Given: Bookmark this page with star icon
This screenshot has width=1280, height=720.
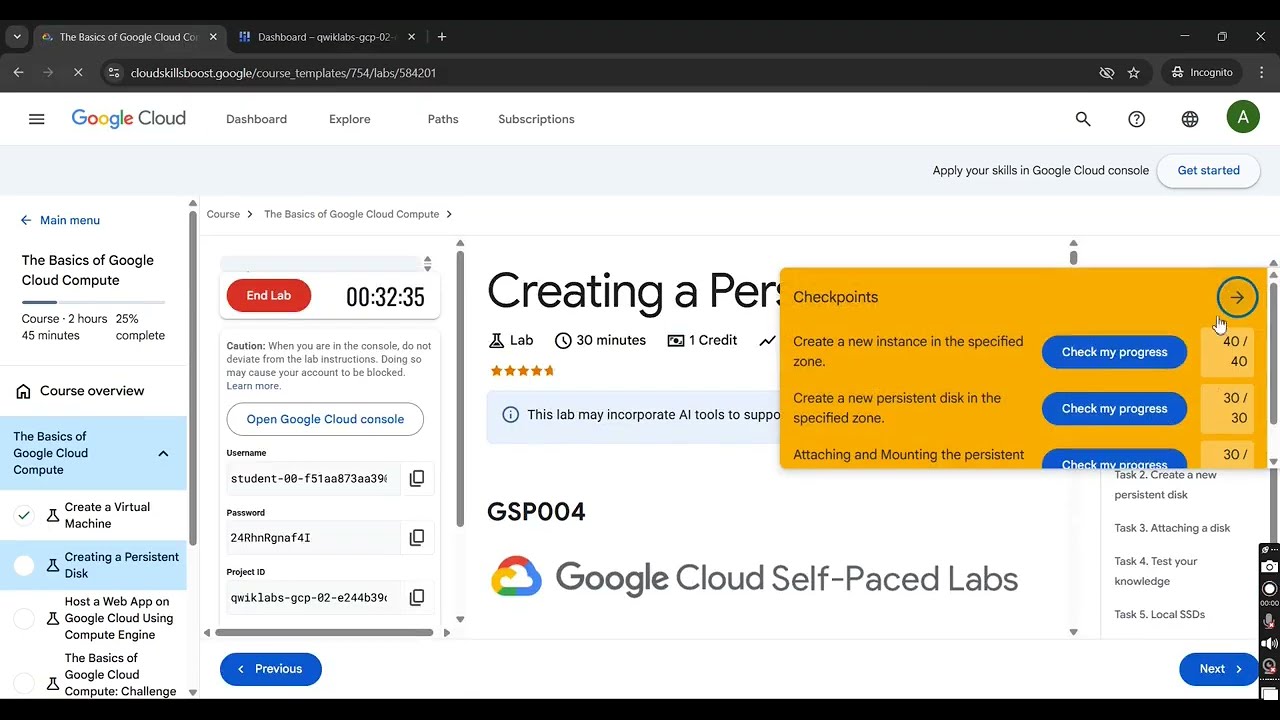Looking at the screenshot, I should [x=1134, y=73].
